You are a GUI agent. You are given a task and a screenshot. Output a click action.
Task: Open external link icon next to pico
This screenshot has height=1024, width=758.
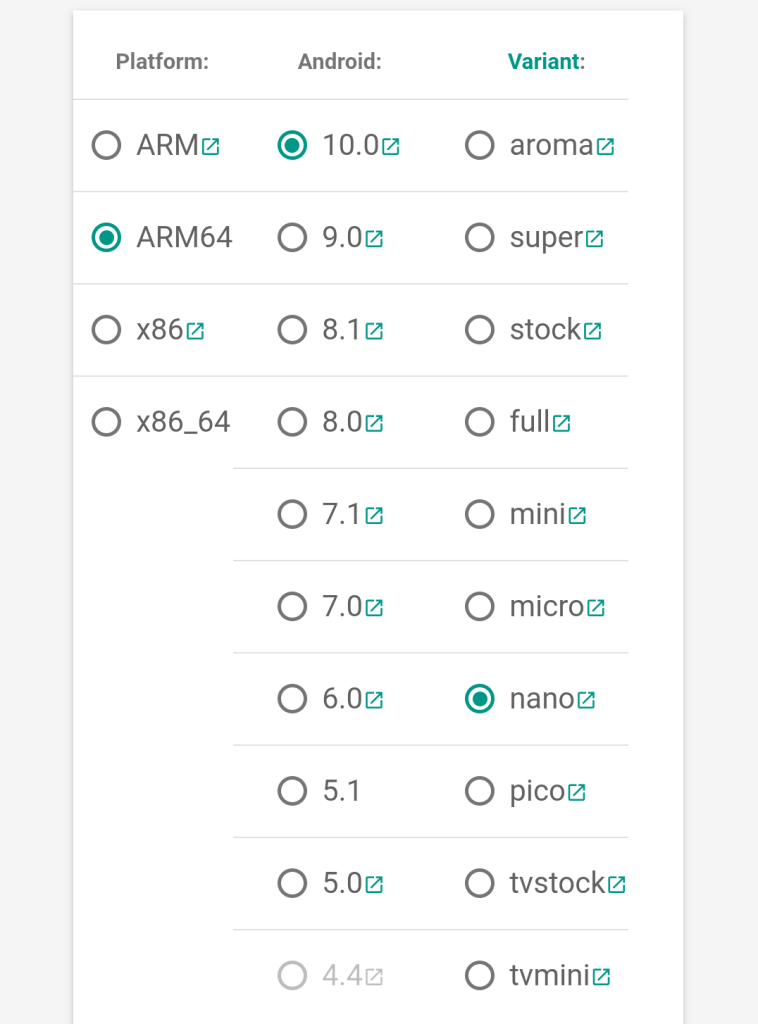[x=576, y=793]
